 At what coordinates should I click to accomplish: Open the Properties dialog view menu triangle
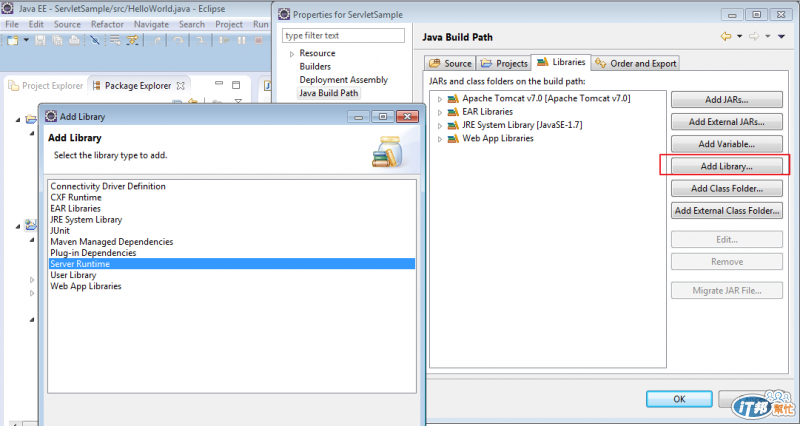pos(781,37)
